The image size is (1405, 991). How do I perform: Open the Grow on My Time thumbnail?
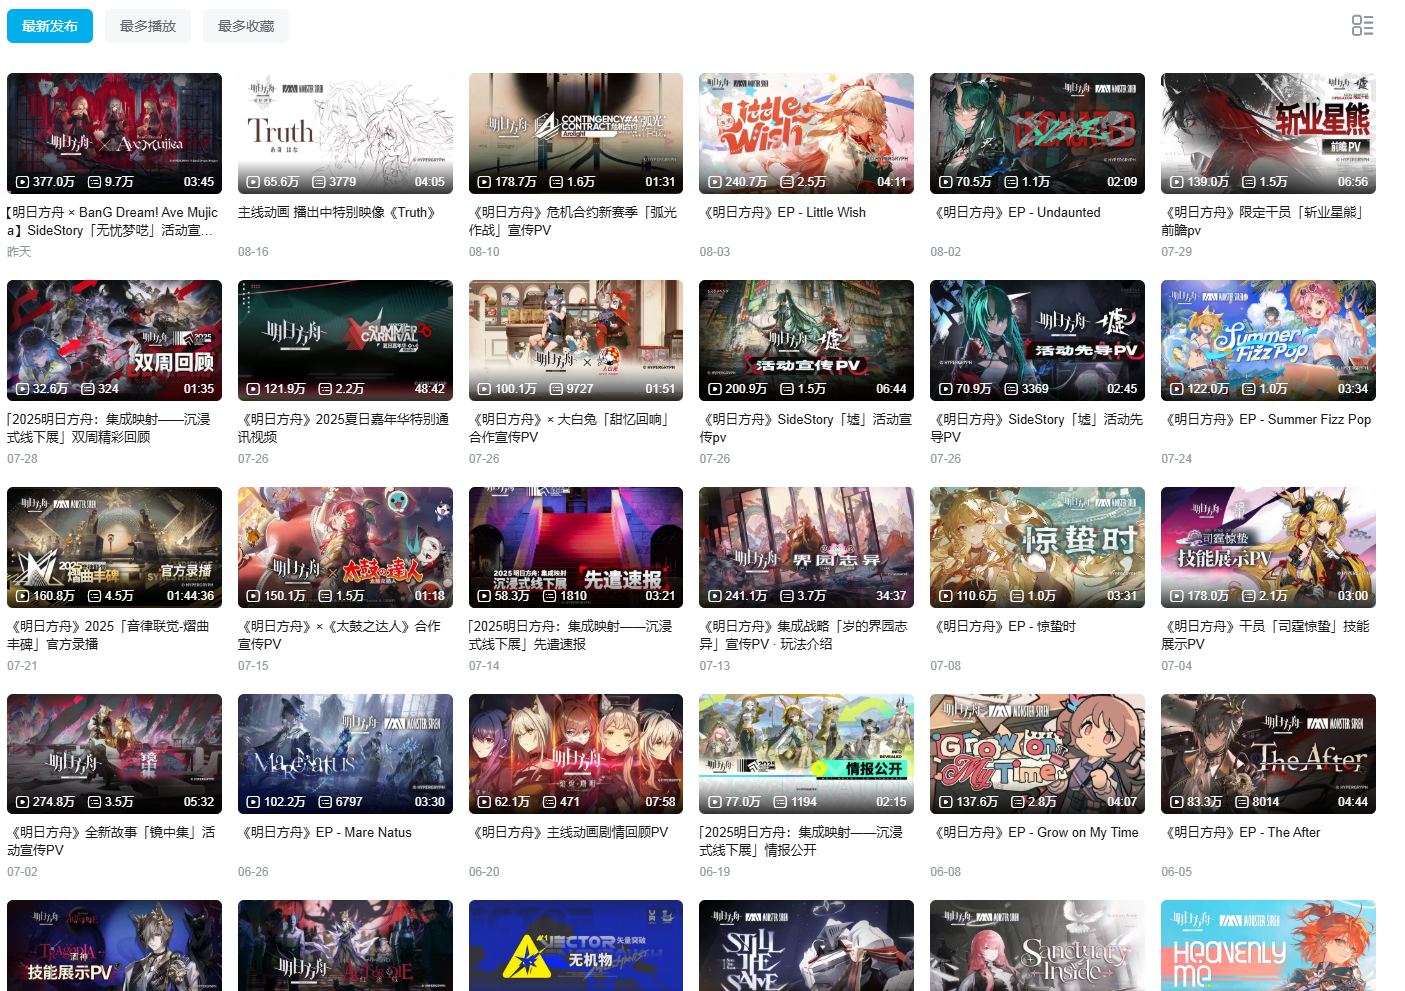tap(1037, 754)
